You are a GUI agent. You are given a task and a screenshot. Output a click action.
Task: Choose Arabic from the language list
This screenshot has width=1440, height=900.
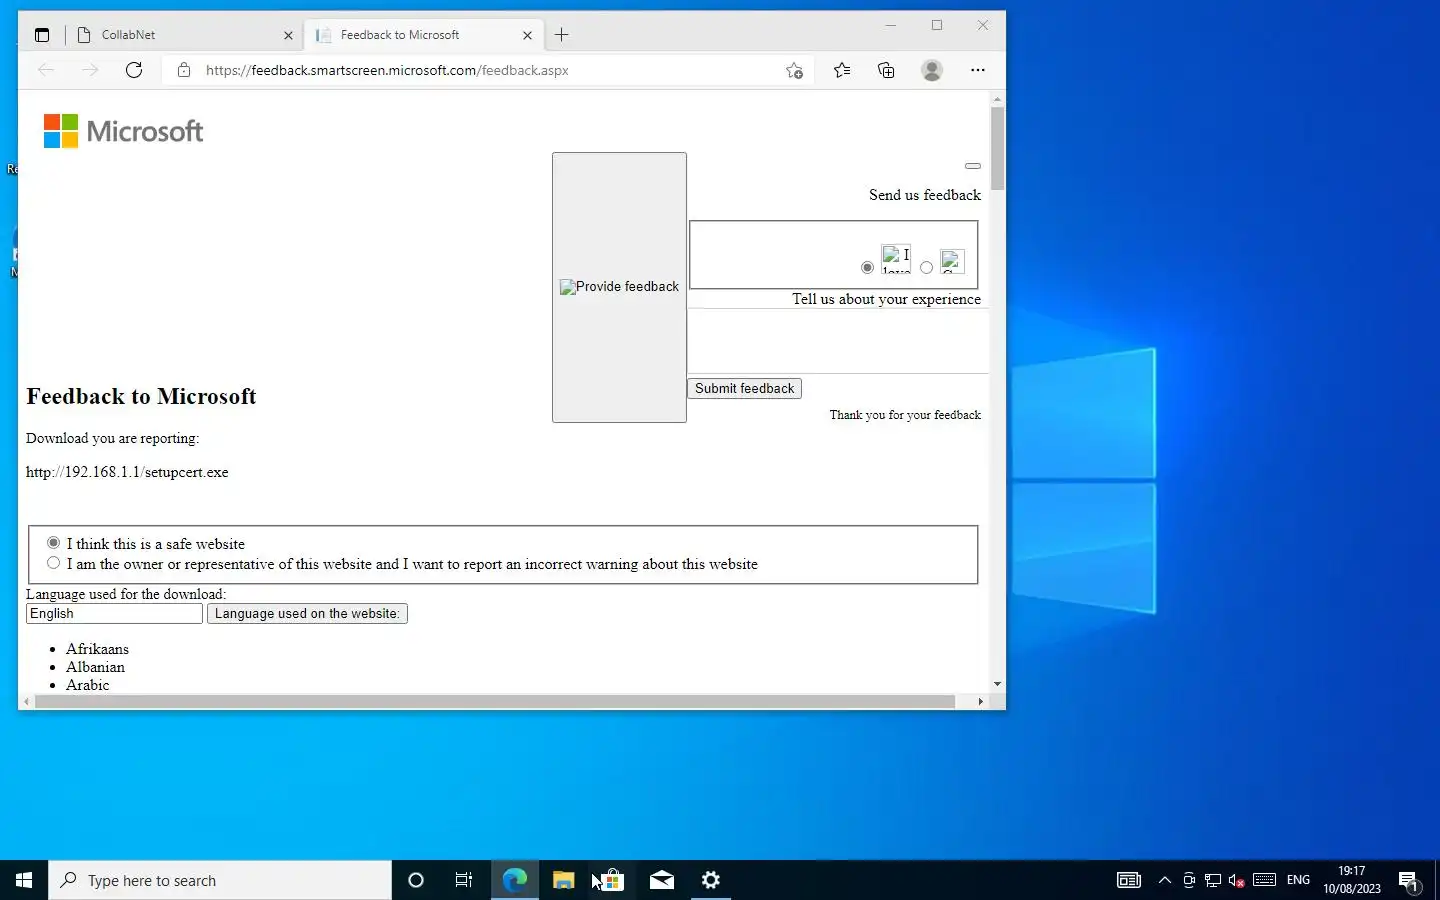pyautogui.click(x=87, y=685)
